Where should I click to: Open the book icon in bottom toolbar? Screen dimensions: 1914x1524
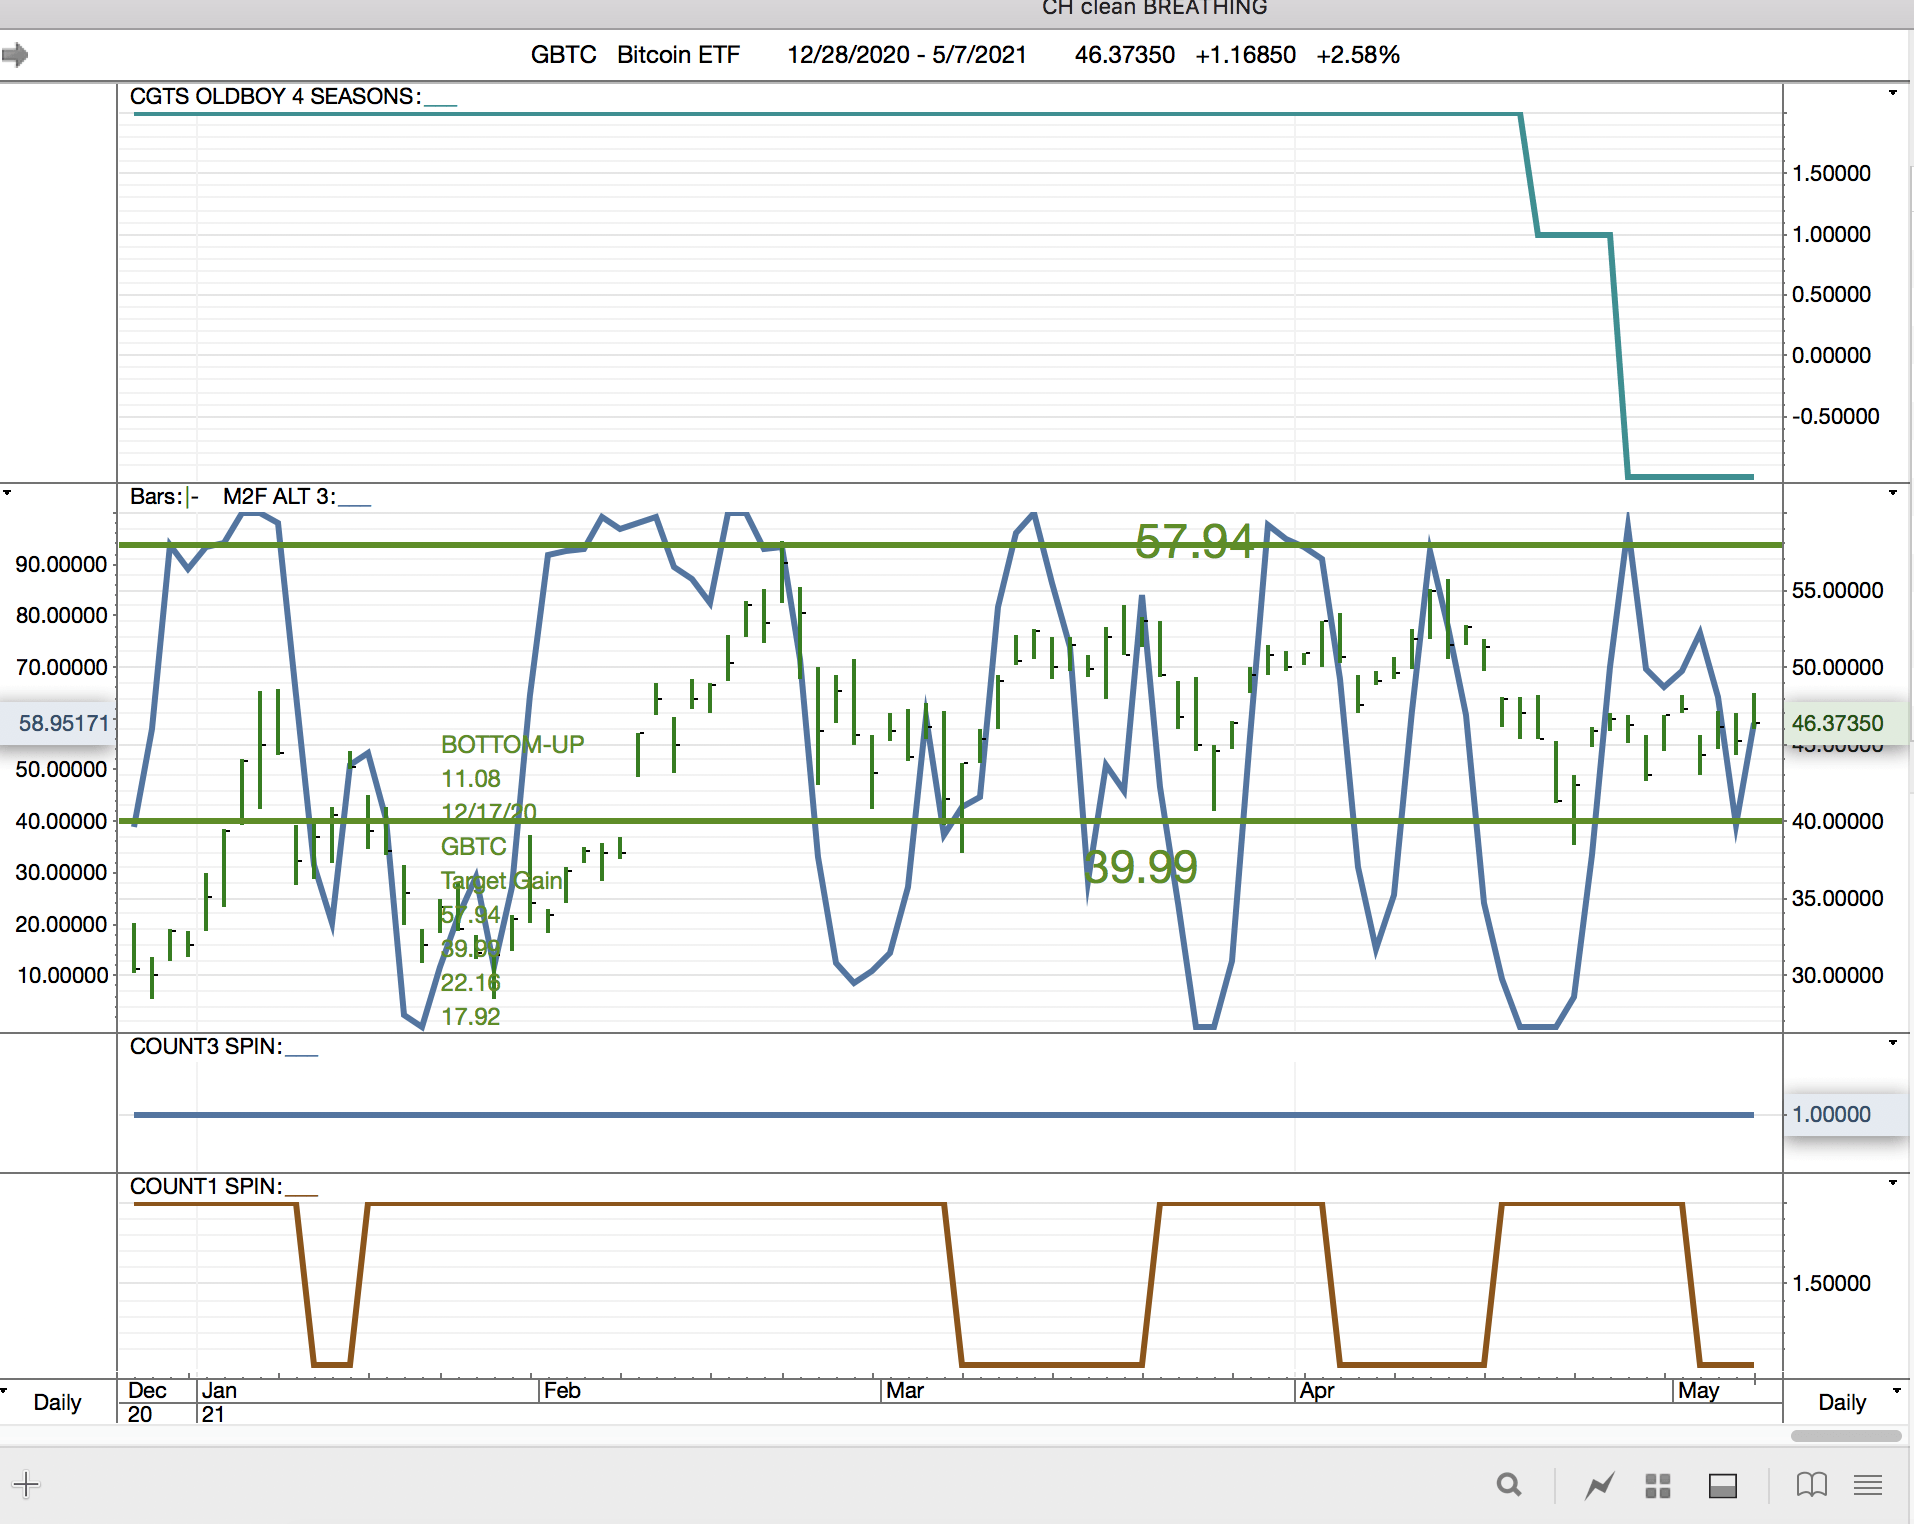(1811, 1485)
